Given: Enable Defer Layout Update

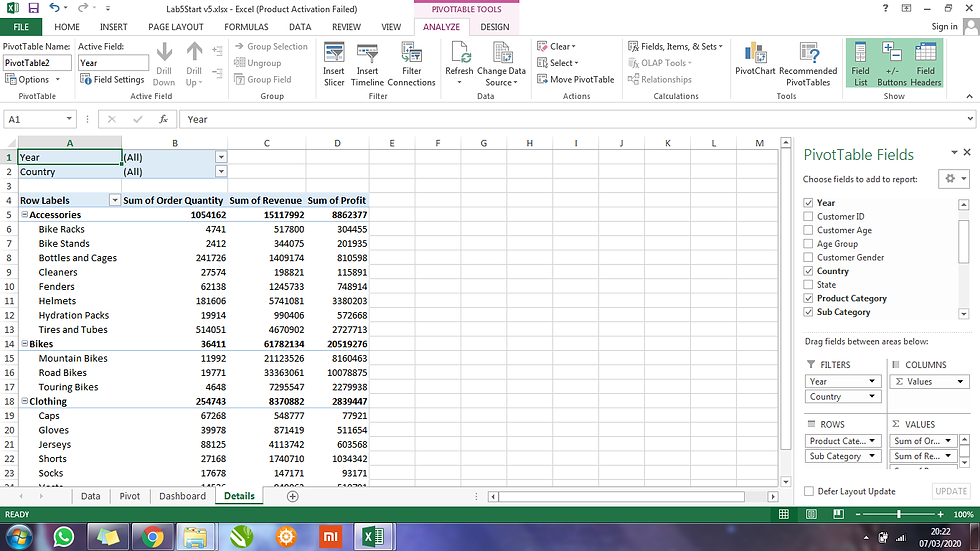Looking at the screenshot, I should click(x=809, y=492).
